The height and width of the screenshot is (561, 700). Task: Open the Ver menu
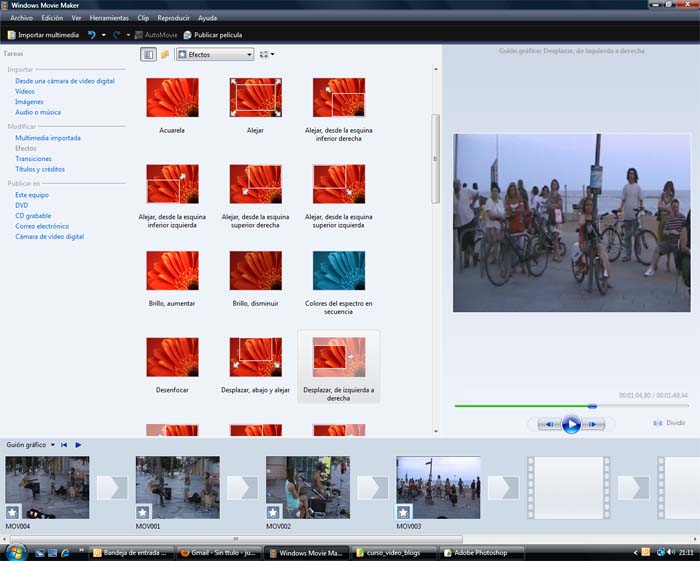(x=76, y=18)
